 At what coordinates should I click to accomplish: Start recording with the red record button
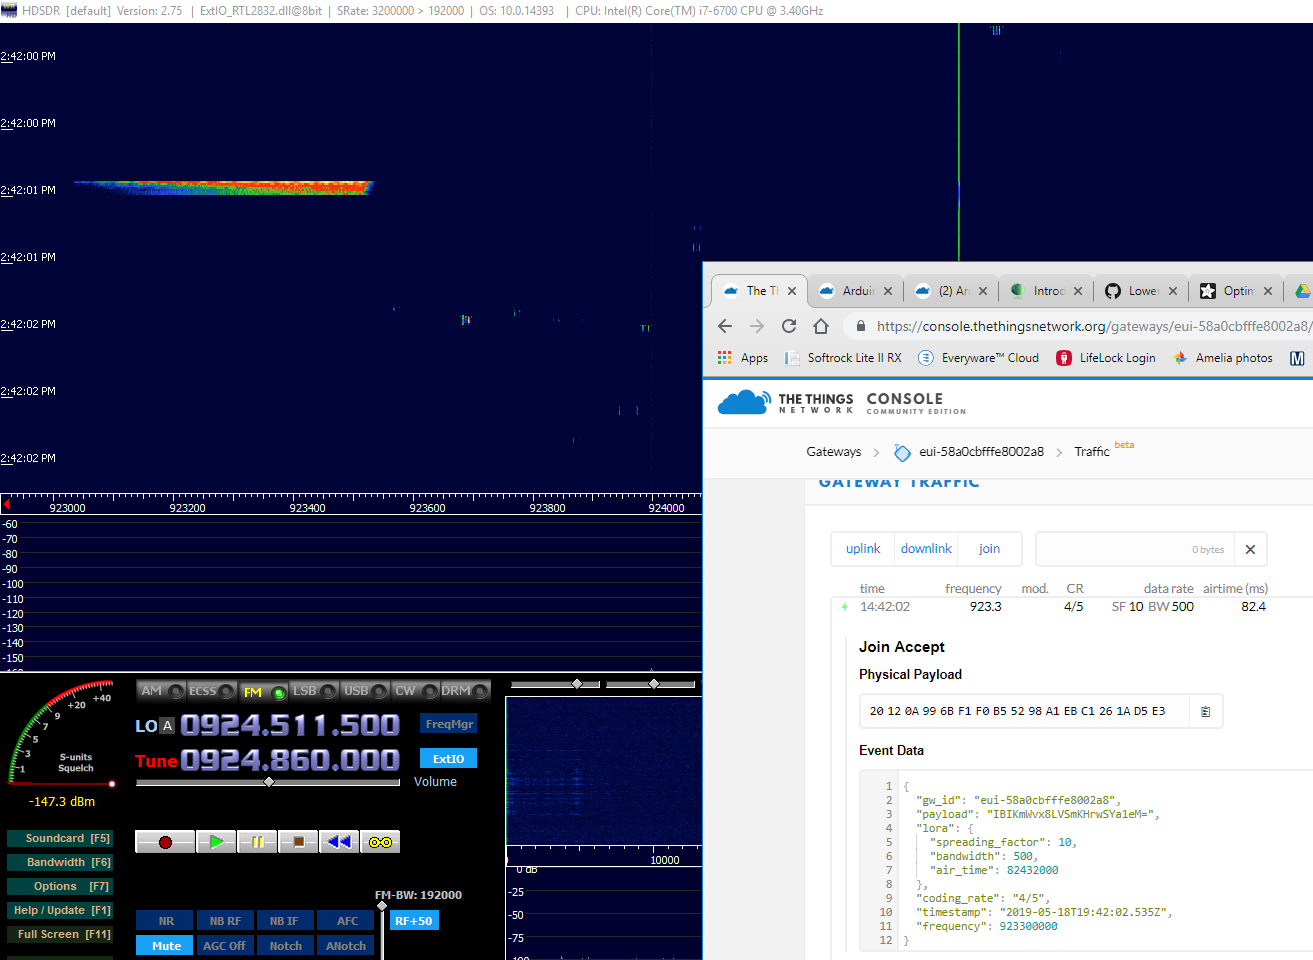pos(165,842)
